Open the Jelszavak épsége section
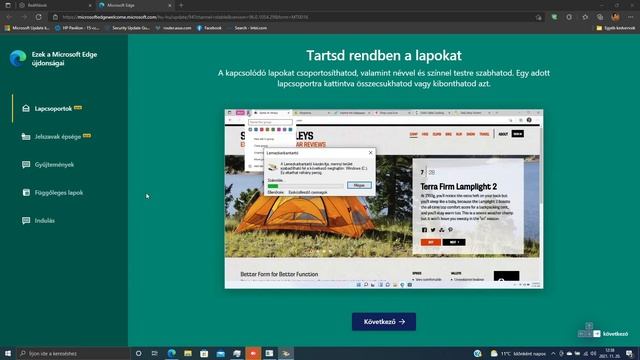640x360 pixels. coord(57,137)
